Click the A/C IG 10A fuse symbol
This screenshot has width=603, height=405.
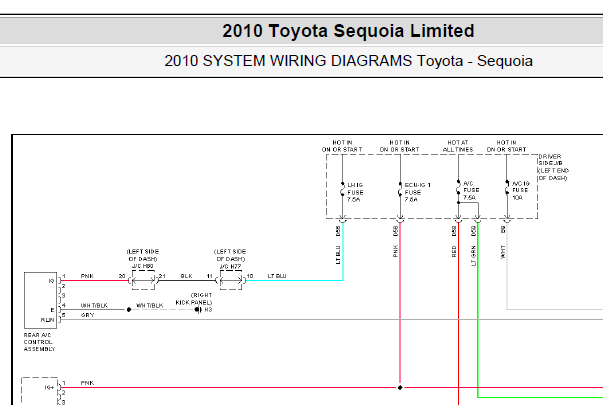click(507, 187)
